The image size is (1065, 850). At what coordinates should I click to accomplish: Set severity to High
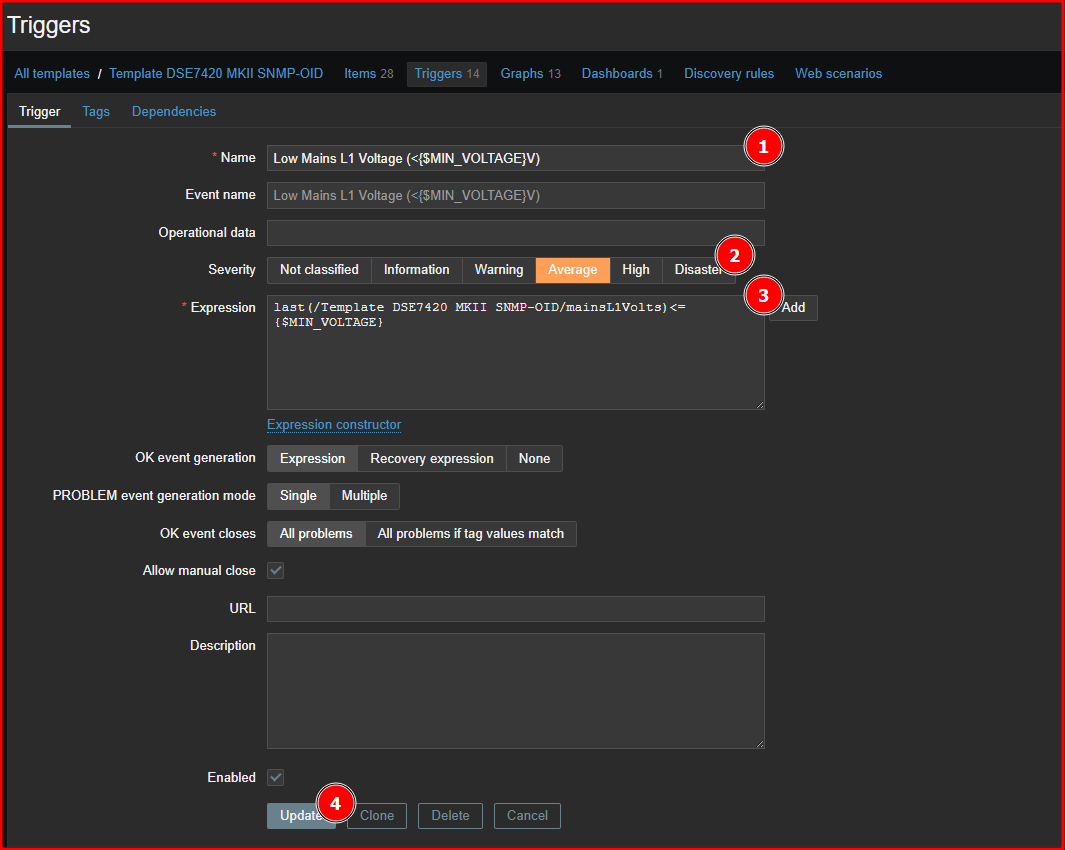(x=636, y=270)
